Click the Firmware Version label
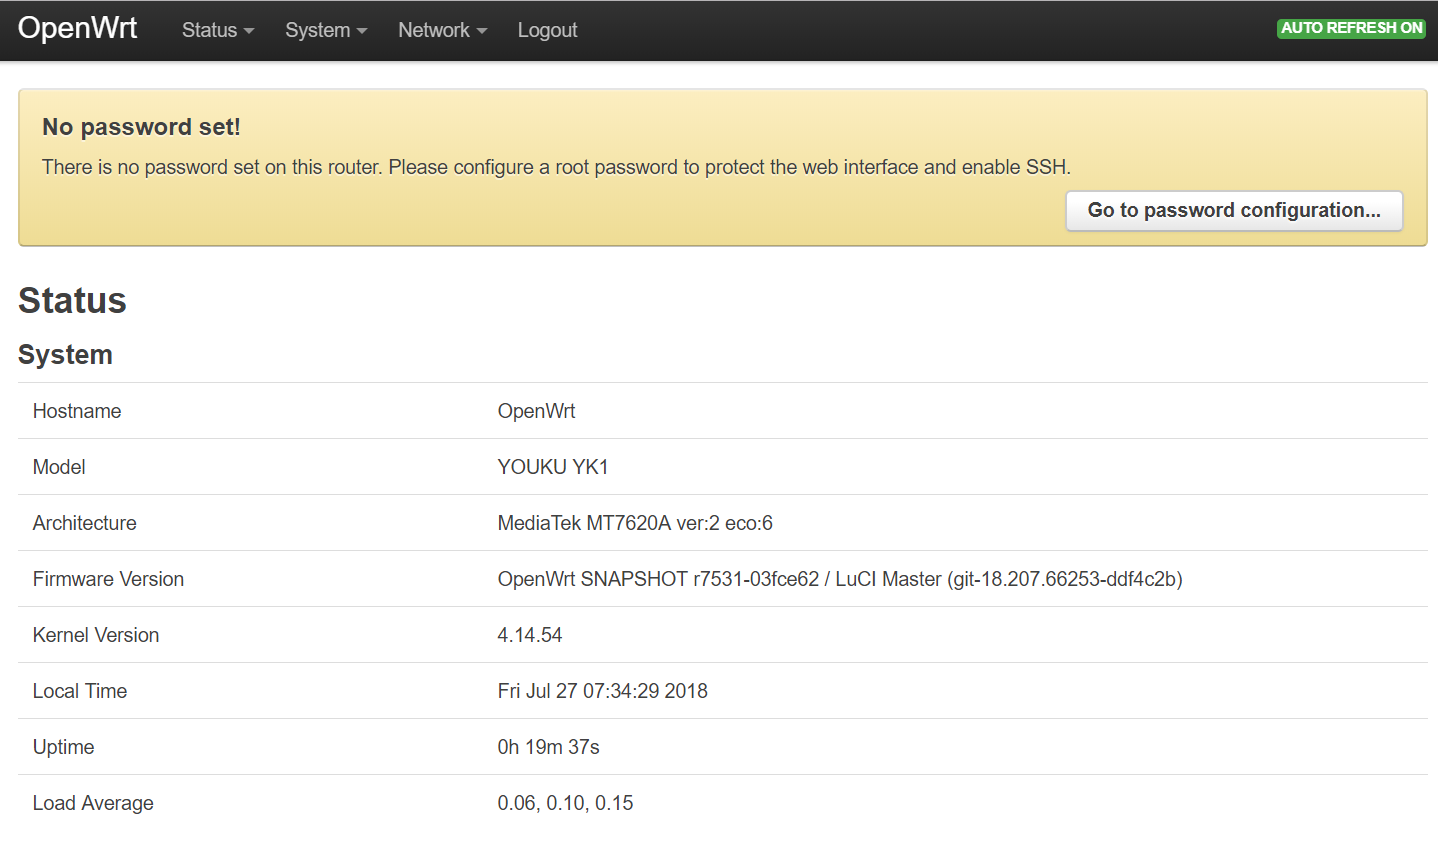1438x860 pixels. [x=108, y=579]
